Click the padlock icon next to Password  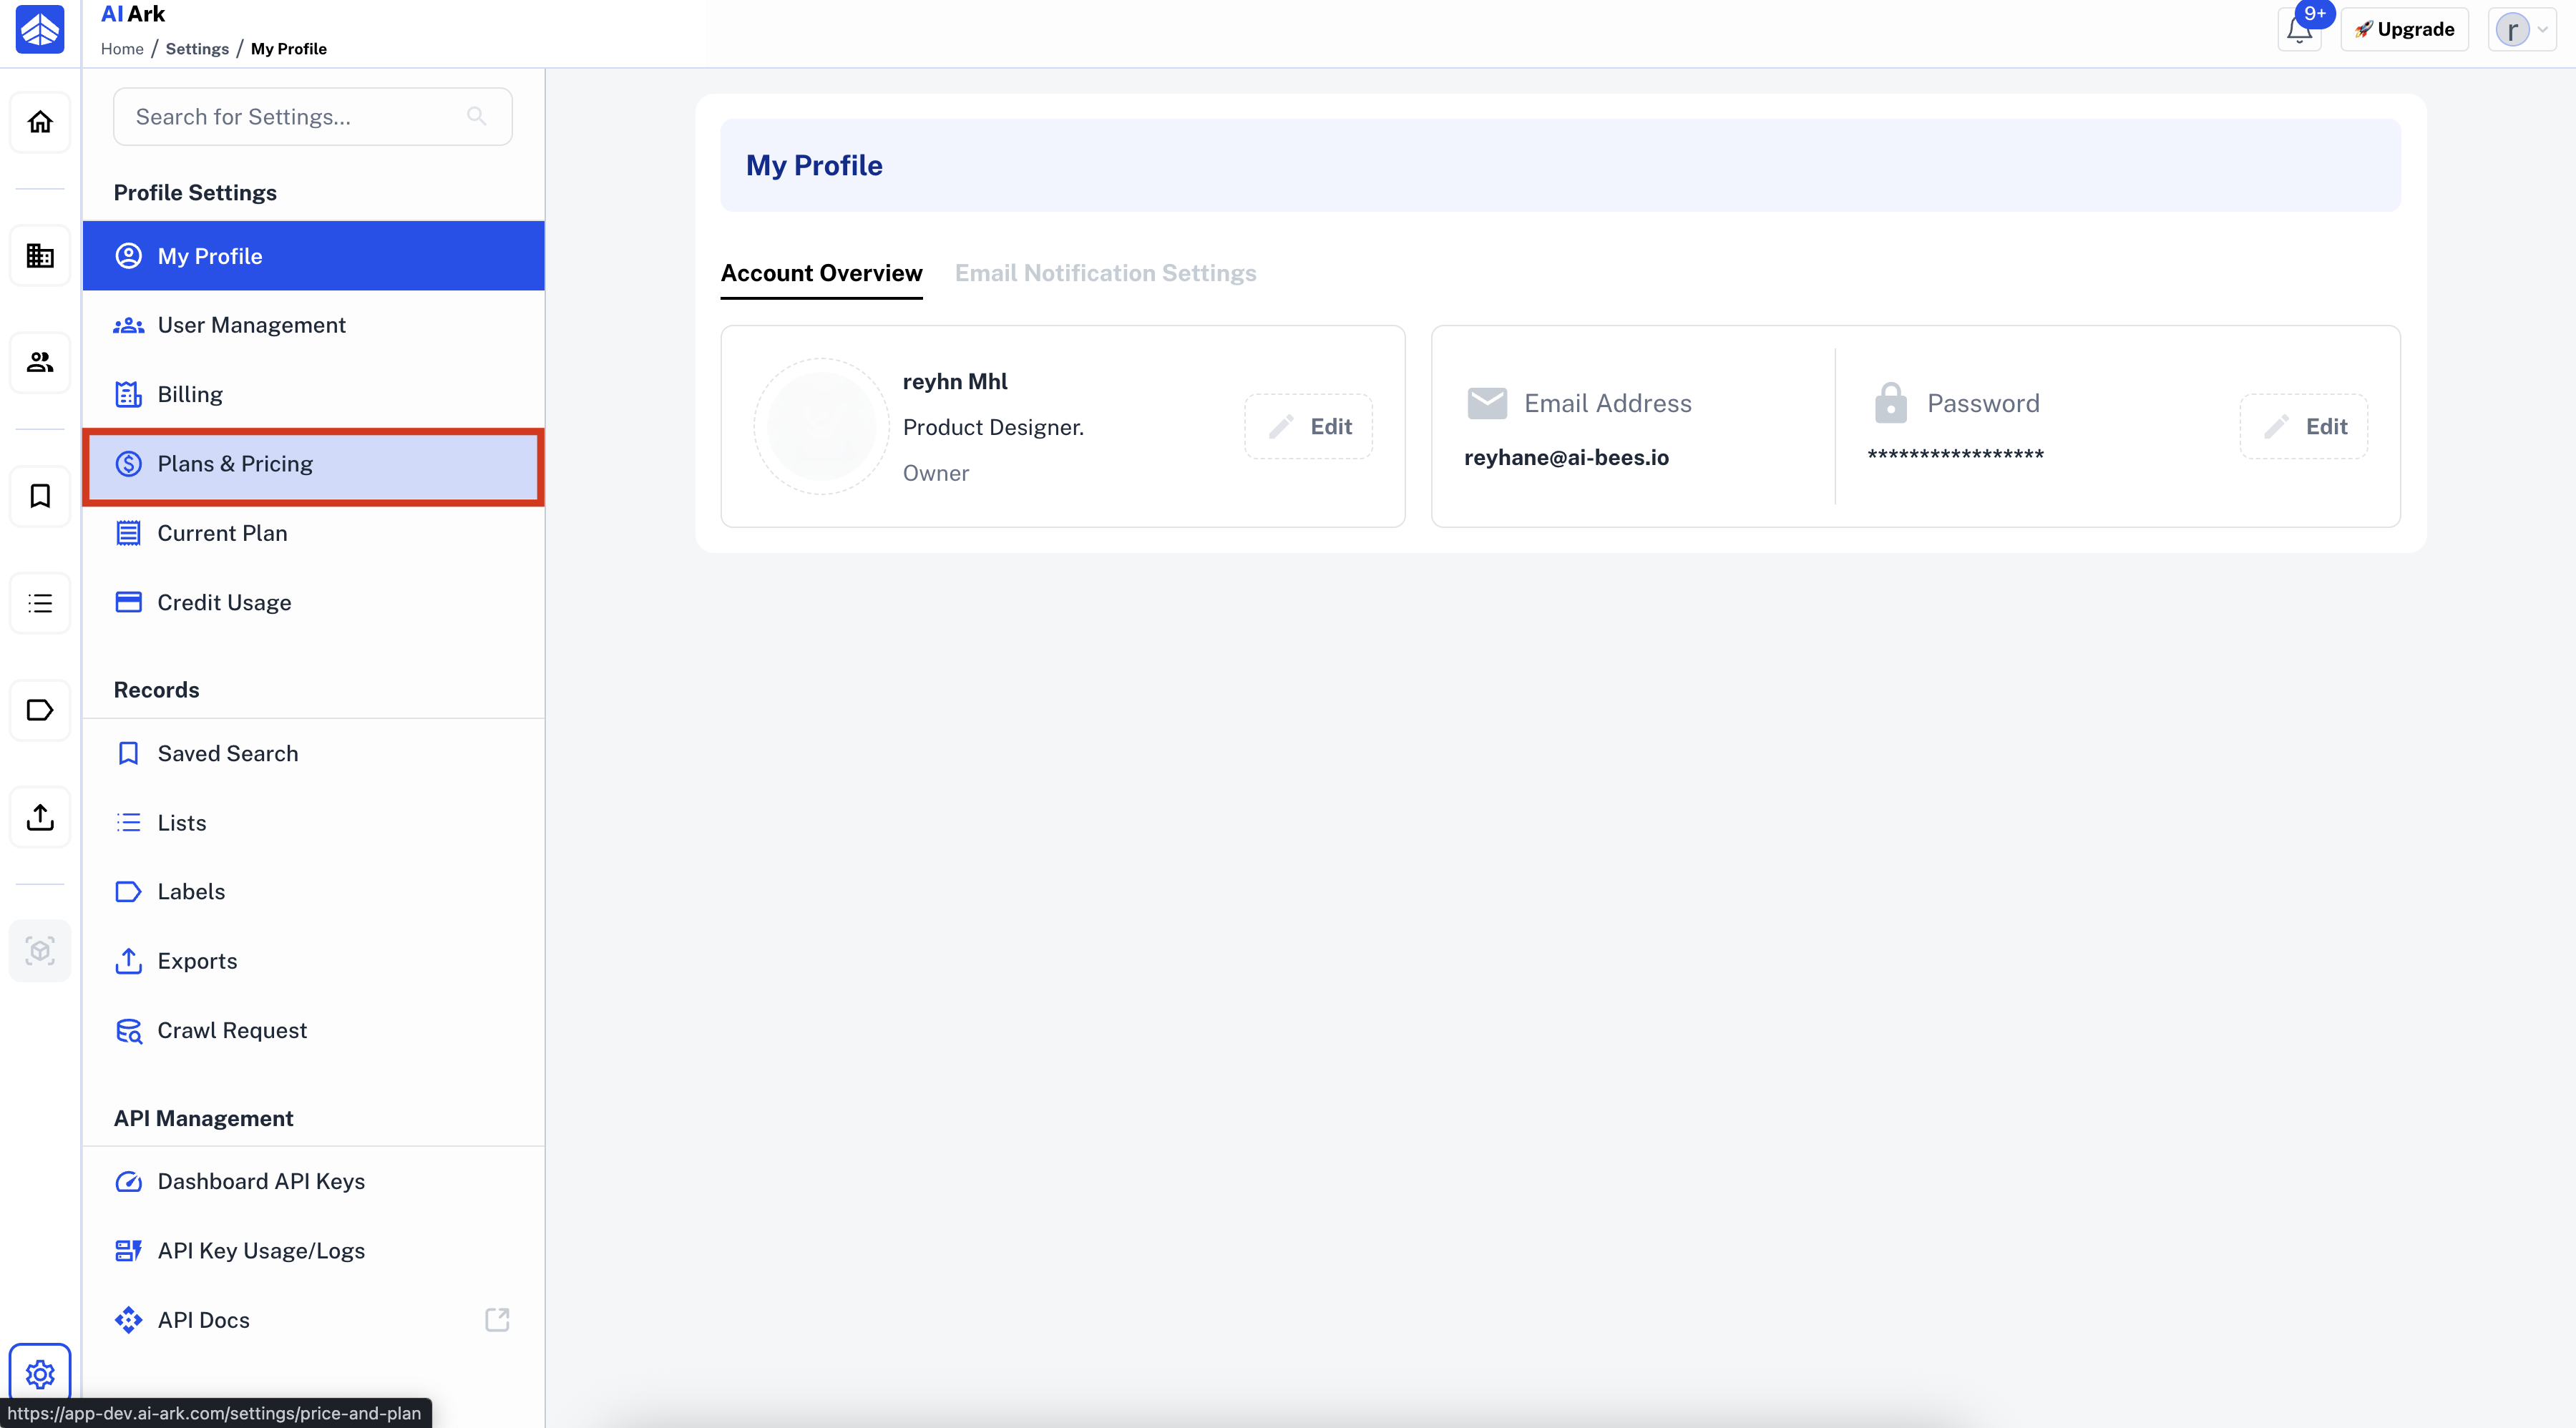(x=1890, y=403)
